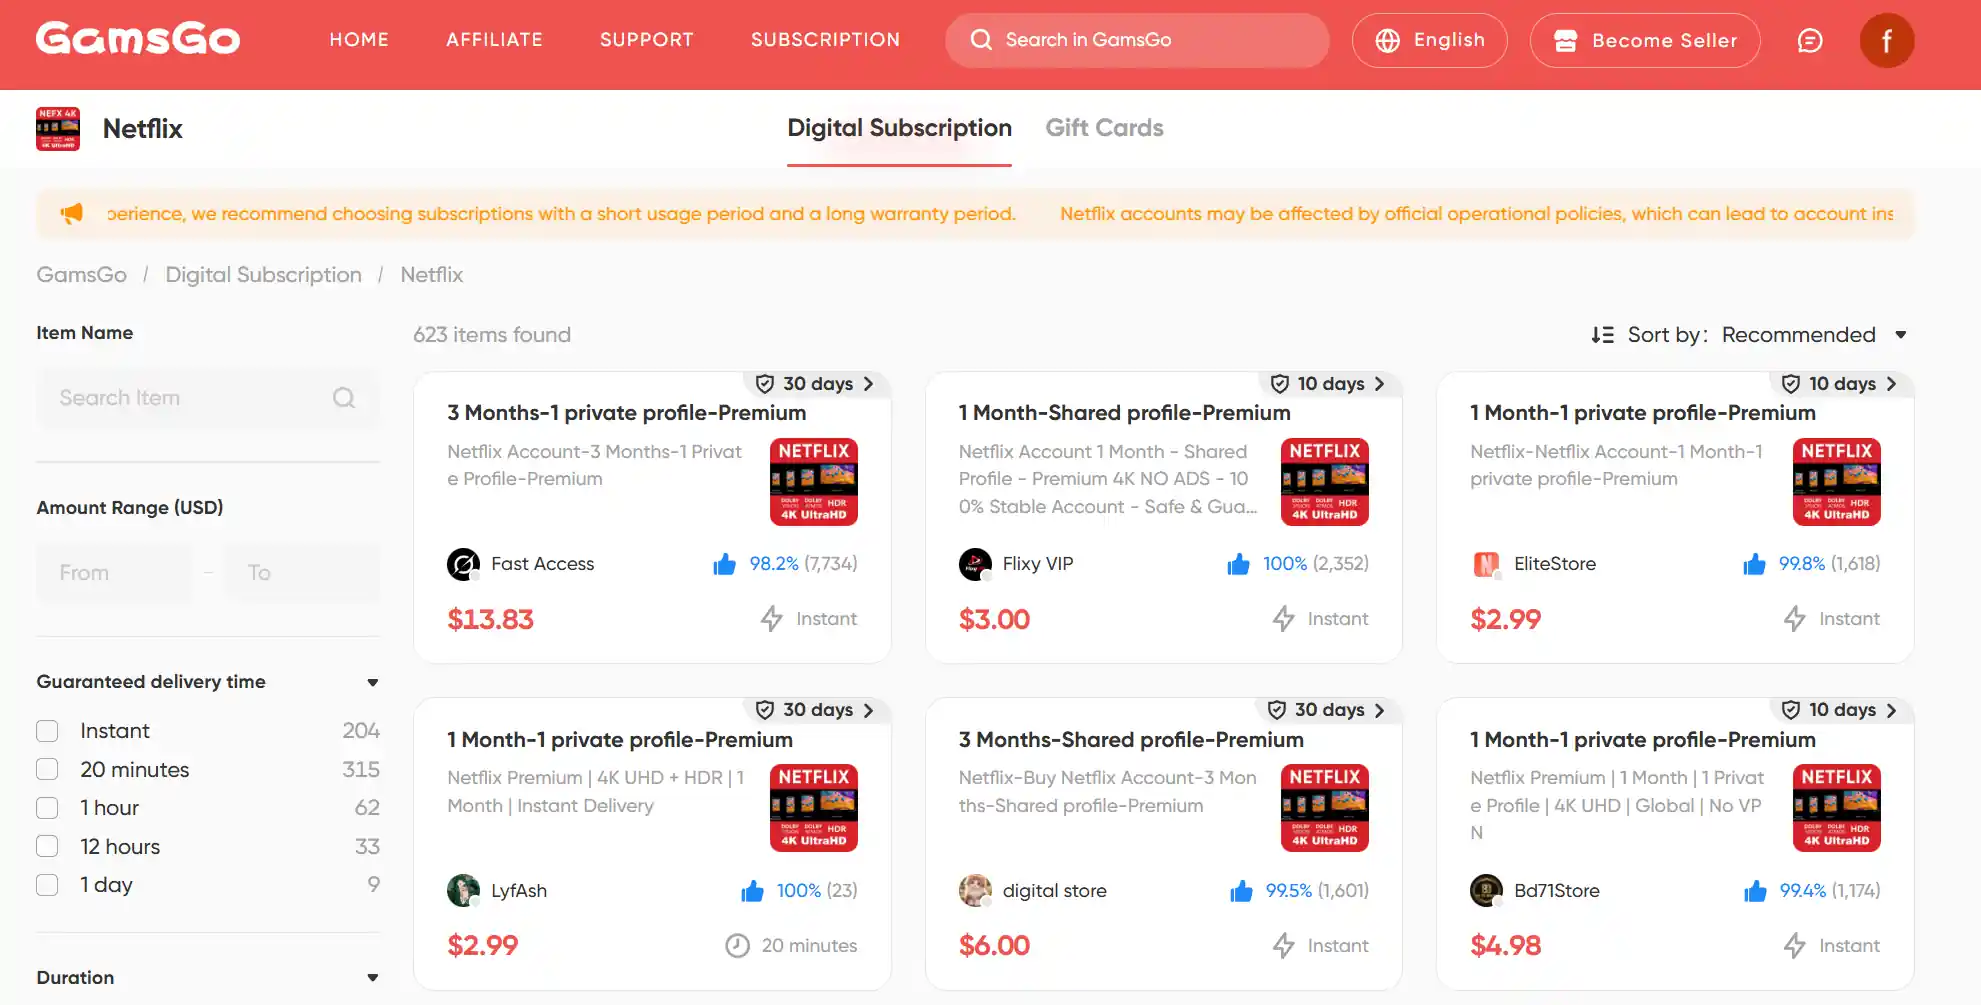
Task: Click the Become Seller button
Action: pyautogui.click(x=1645, y=40)
